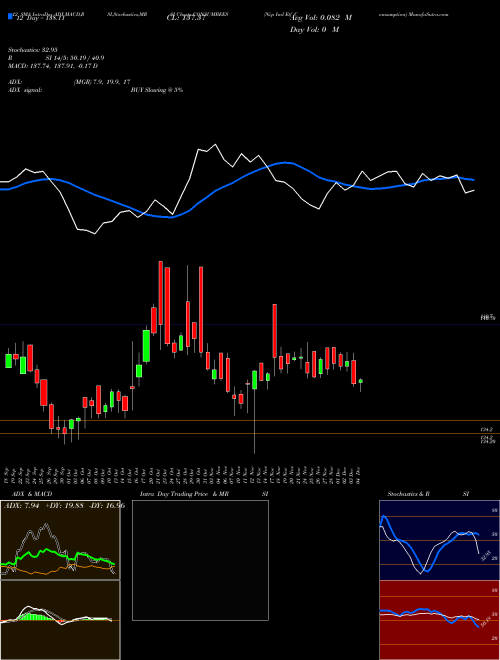Click the 'MACD: 137.74, 137.91, -0.17 D' line

point(53,66)
